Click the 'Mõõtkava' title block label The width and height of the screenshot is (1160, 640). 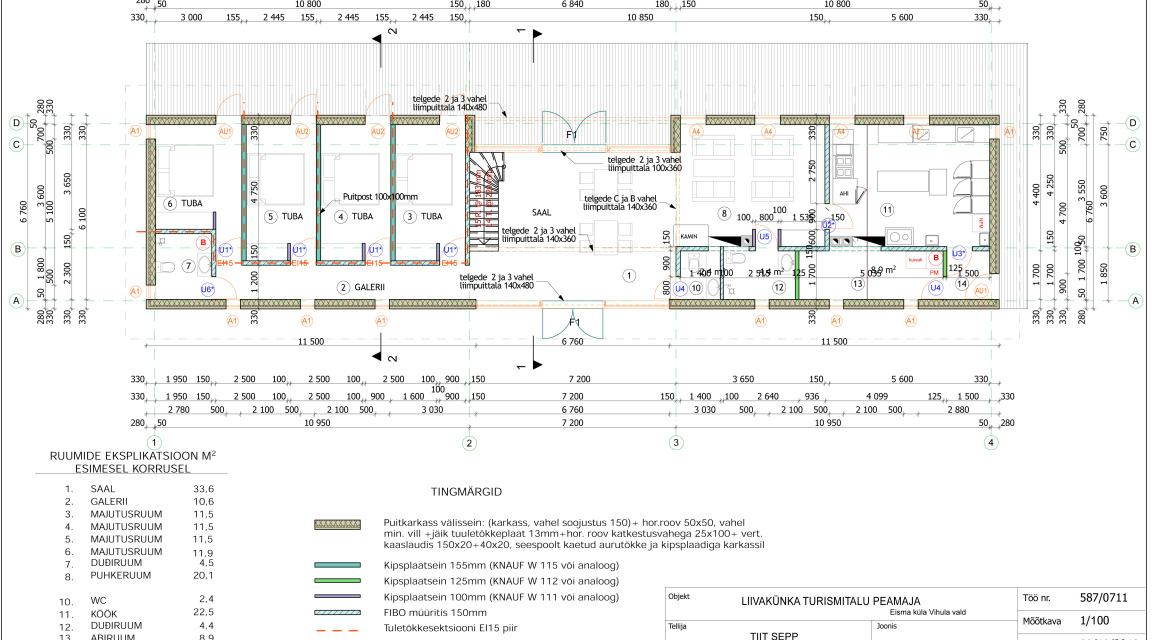point(1042,622)
